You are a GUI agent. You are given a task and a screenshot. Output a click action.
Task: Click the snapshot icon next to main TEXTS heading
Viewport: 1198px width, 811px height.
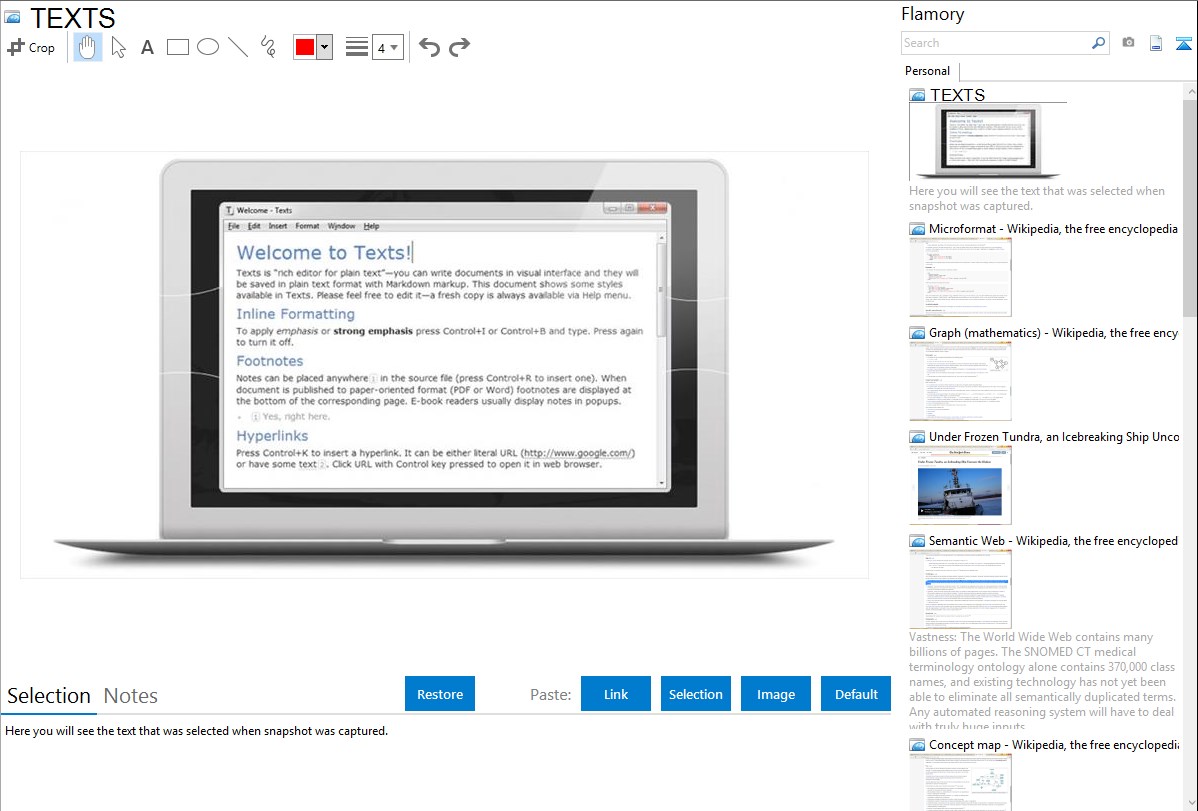(x=12, y=17)
